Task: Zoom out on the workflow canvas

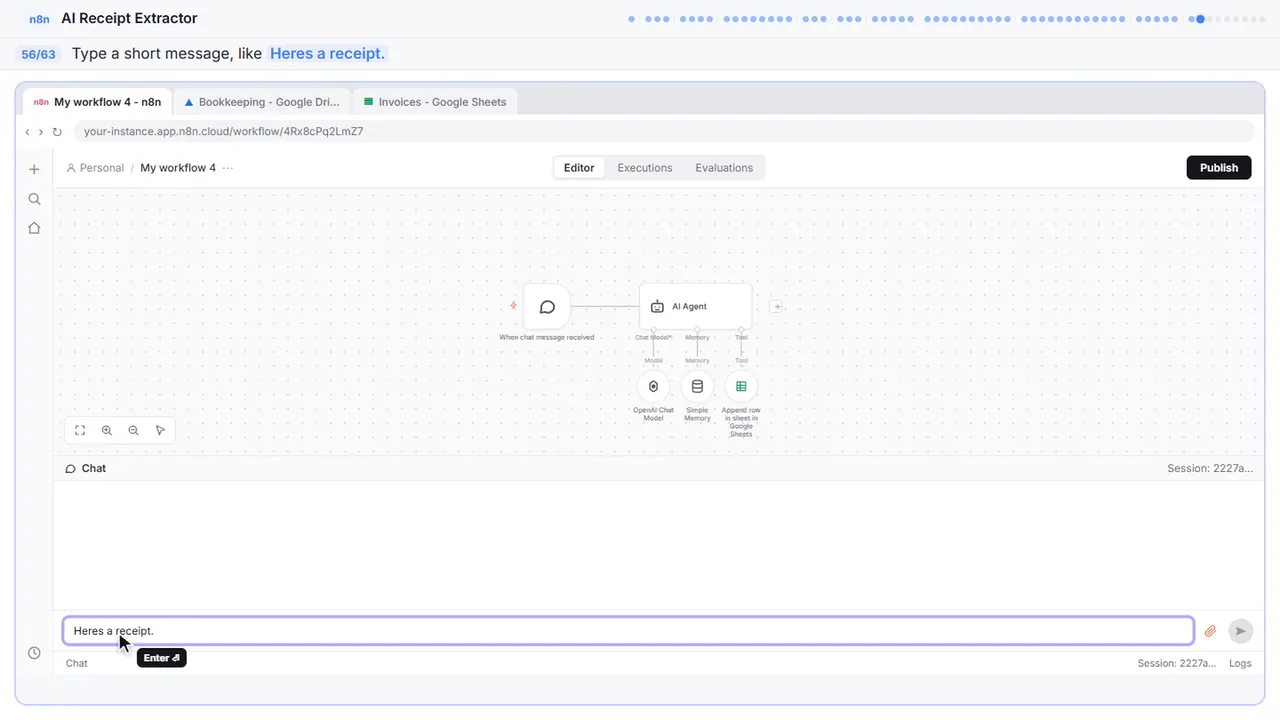Action: click(x=134, y=430)
